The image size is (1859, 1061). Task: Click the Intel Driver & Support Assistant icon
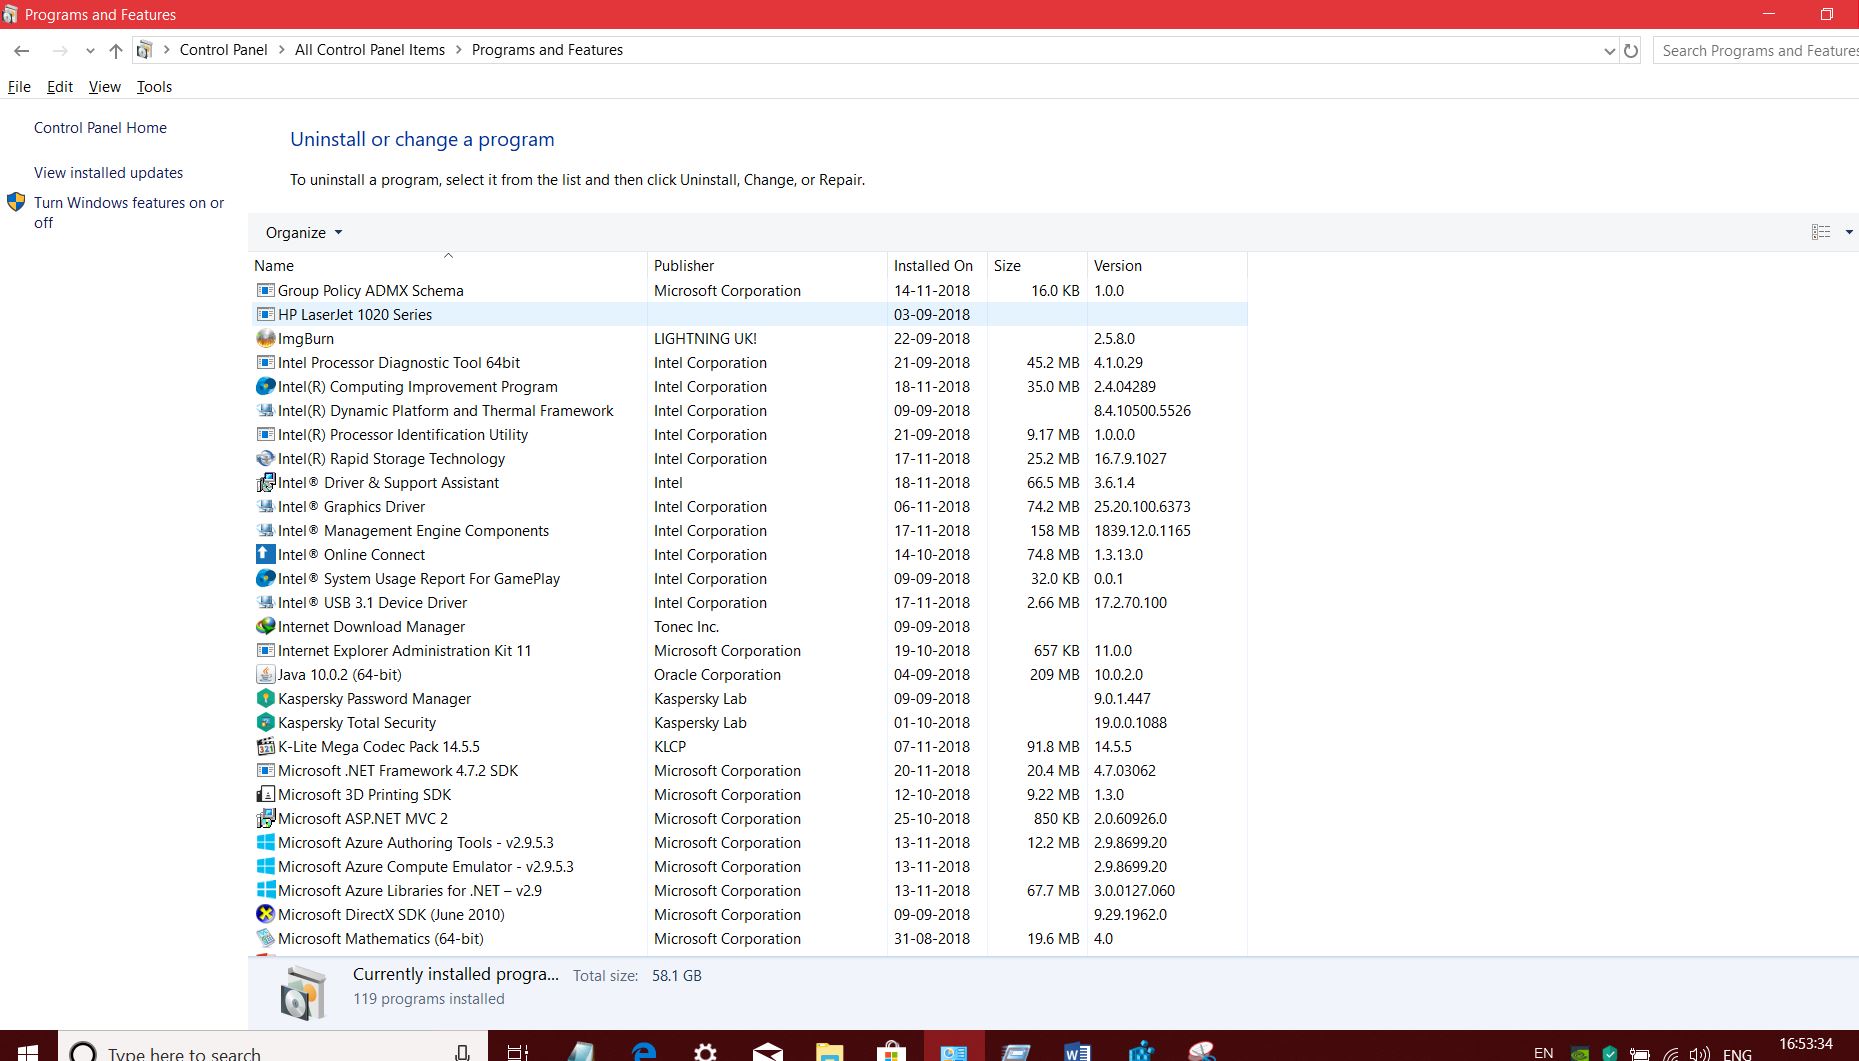click(265, 483)
